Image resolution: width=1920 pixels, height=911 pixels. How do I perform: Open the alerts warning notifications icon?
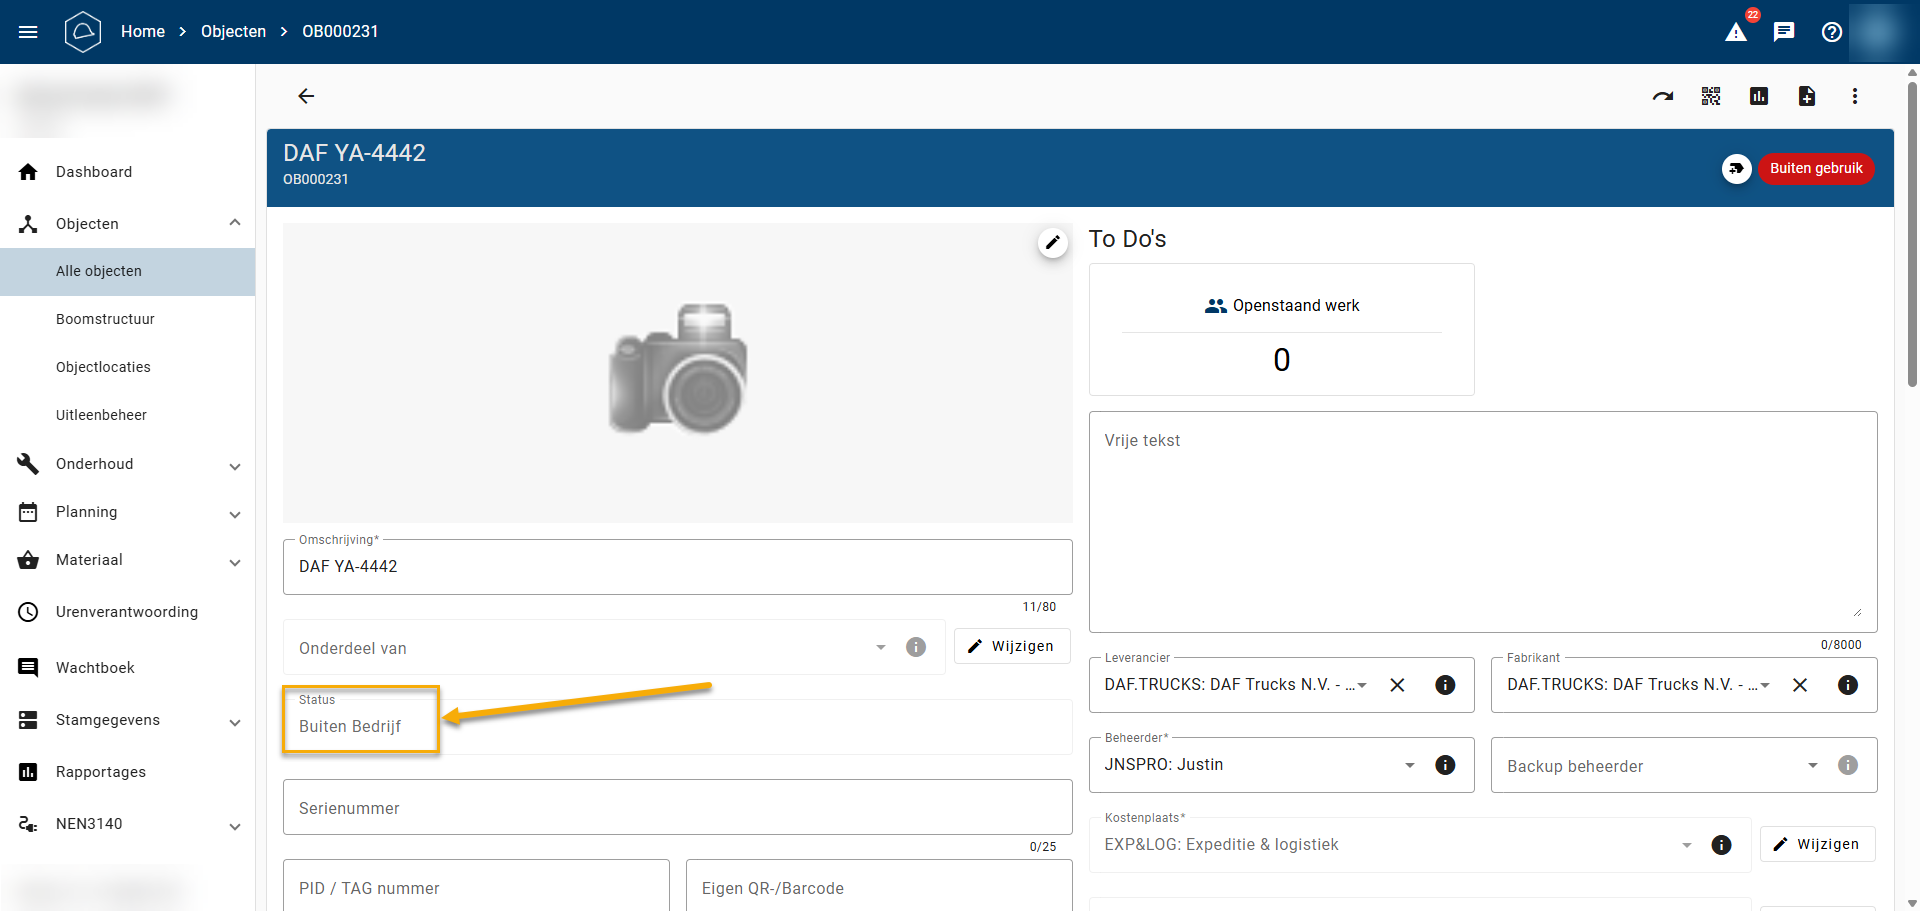click(1736, 32)
